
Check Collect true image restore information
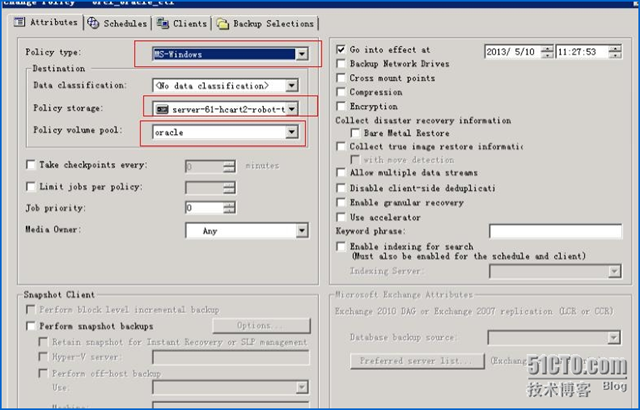click(341, 146)
